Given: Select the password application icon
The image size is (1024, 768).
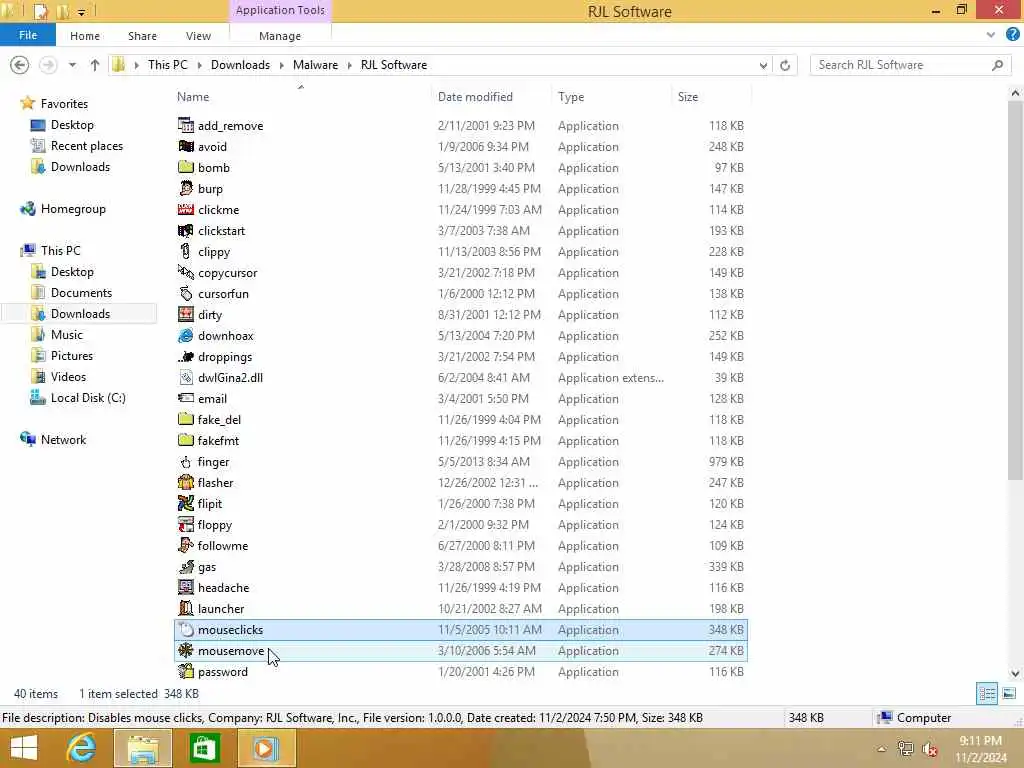Looking at the screenshot, I should 185,671.
